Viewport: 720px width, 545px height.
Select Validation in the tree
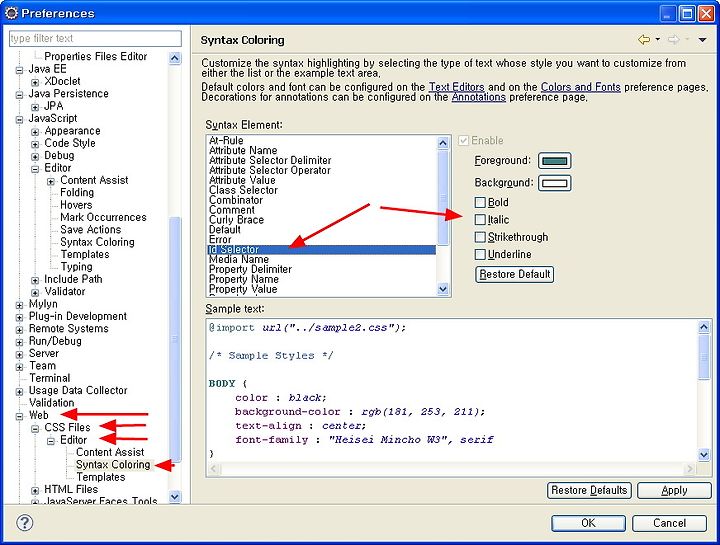(51, 403)
